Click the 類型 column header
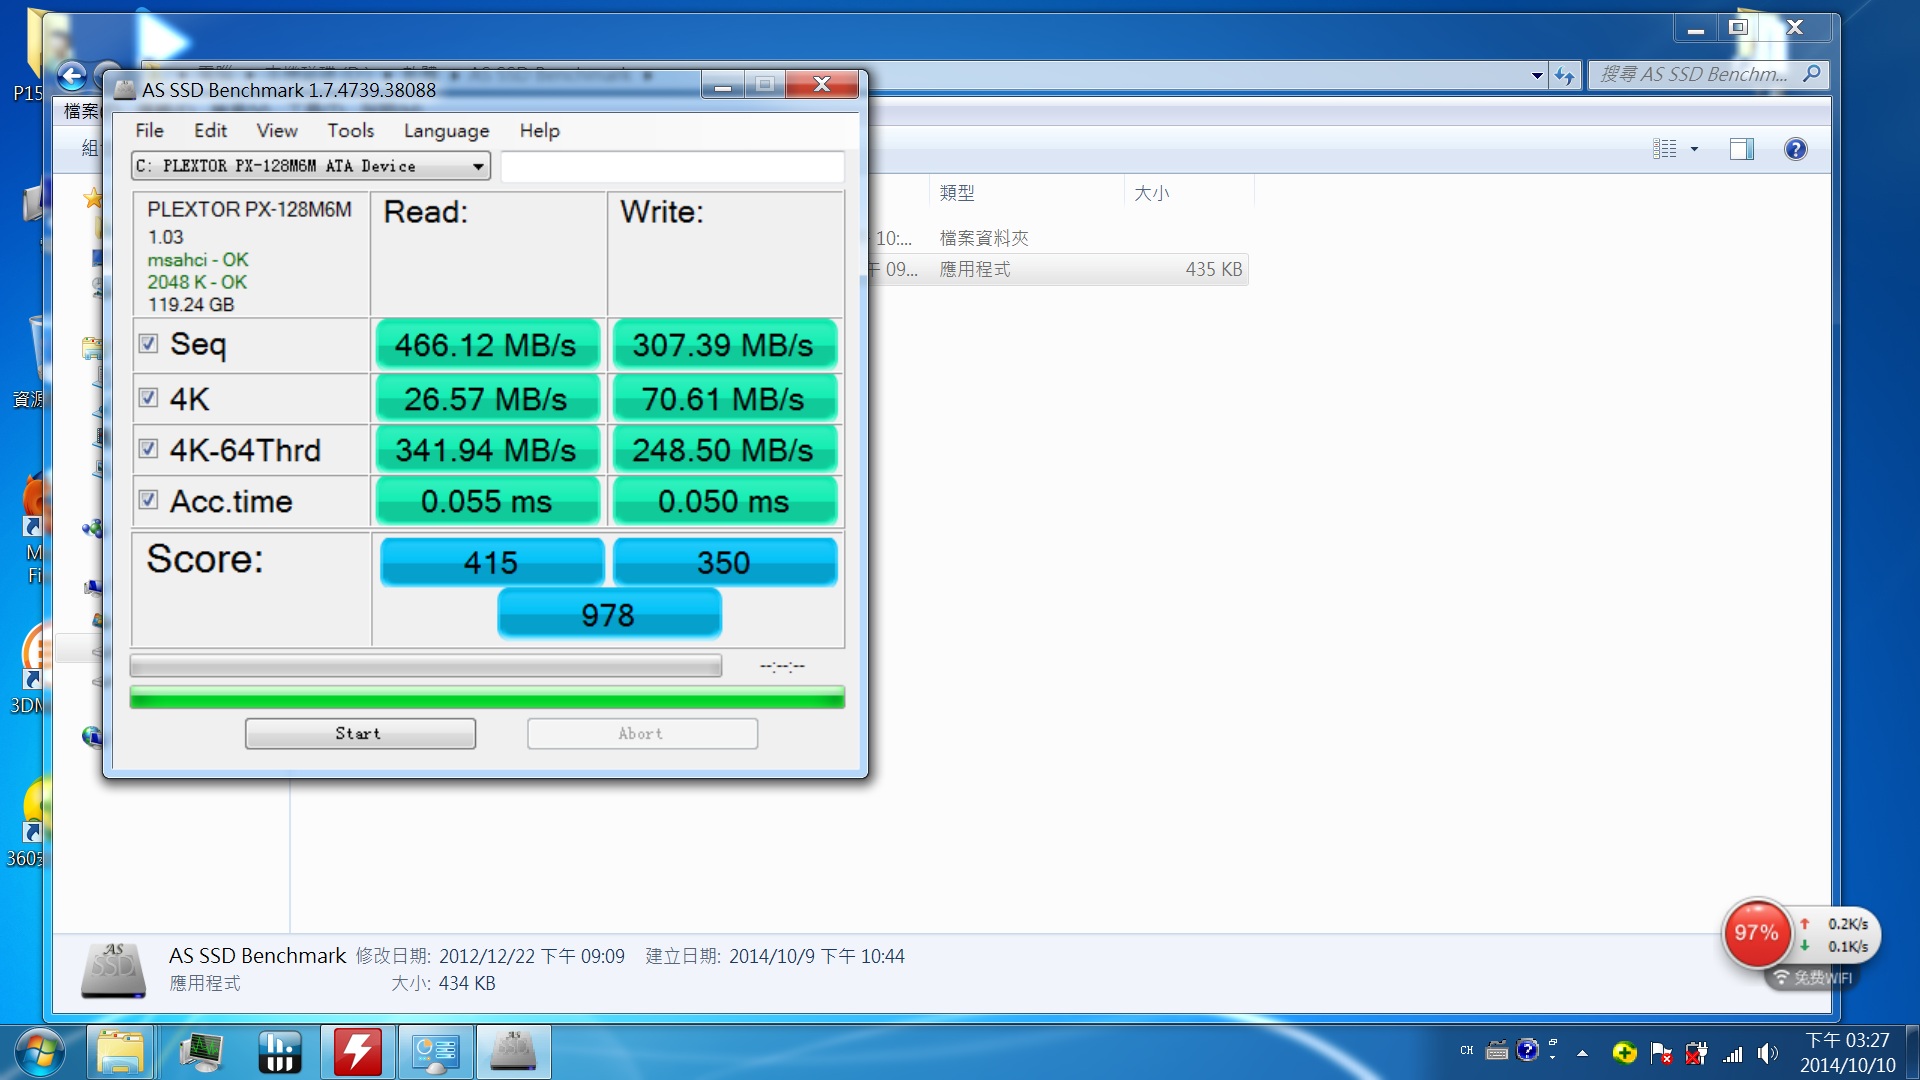 [1027, 192]
